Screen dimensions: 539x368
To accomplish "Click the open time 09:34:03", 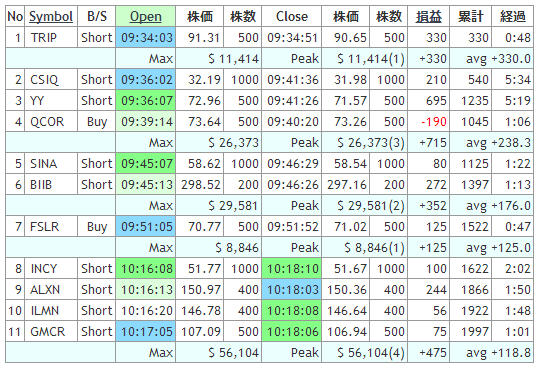I will 145,37.
